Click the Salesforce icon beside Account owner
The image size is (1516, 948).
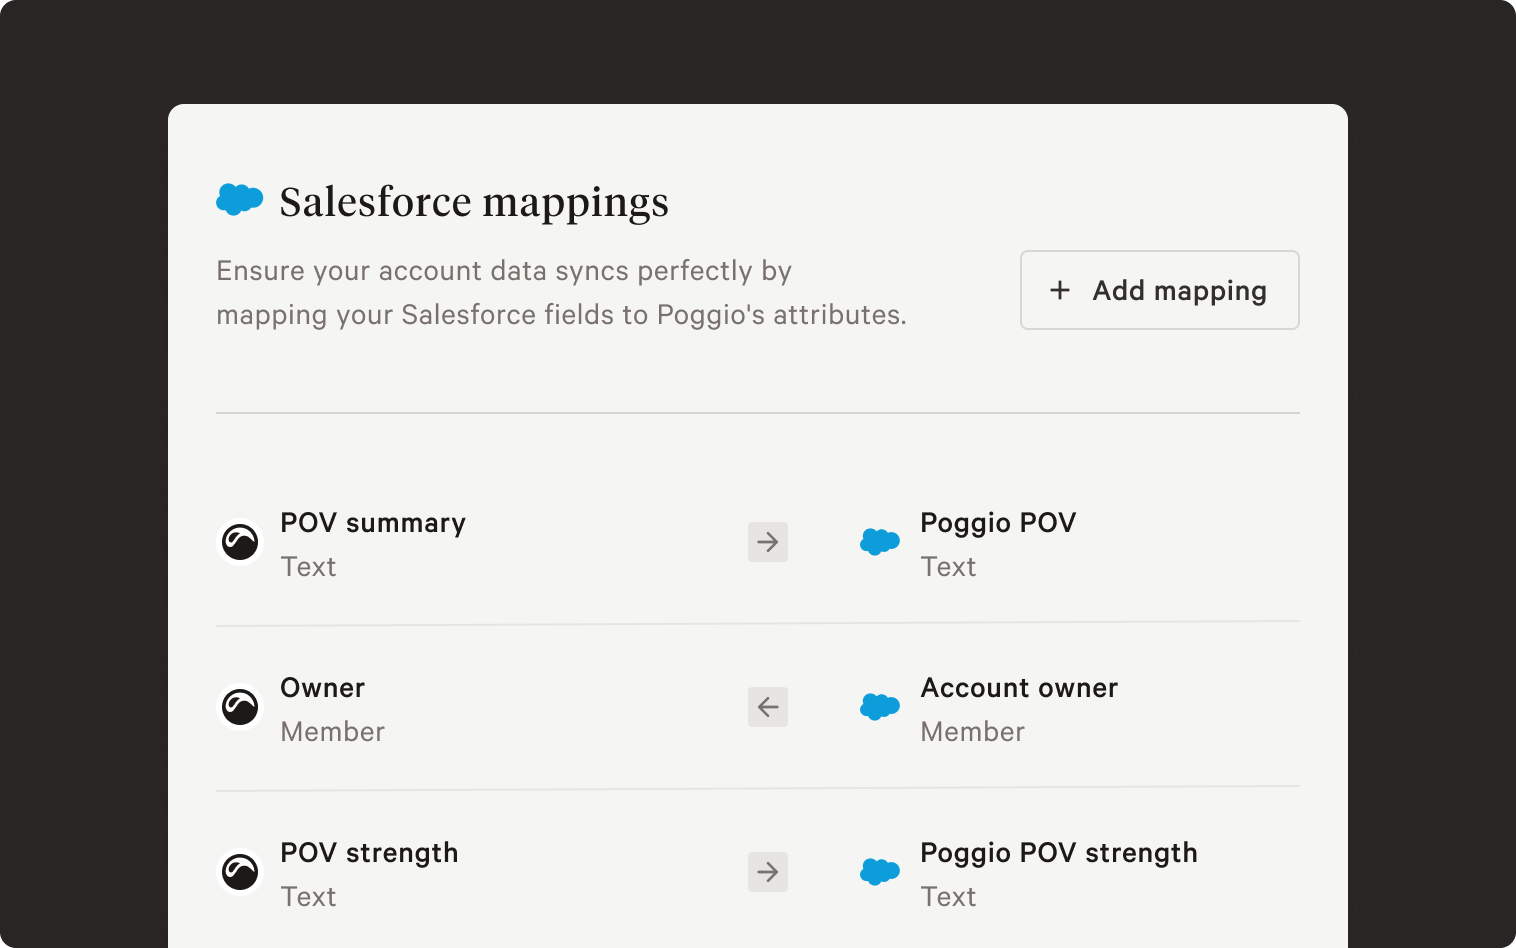click(880, 707)
